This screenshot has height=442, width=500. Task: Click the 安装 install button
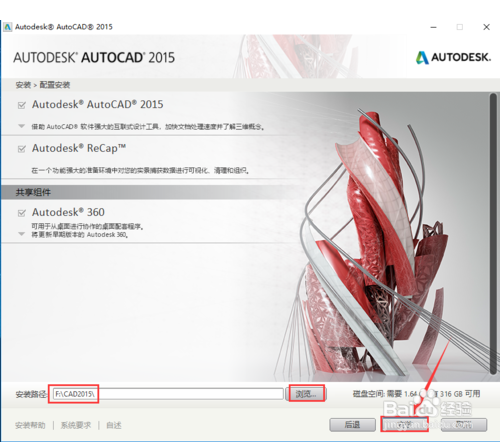pos(405,425)
